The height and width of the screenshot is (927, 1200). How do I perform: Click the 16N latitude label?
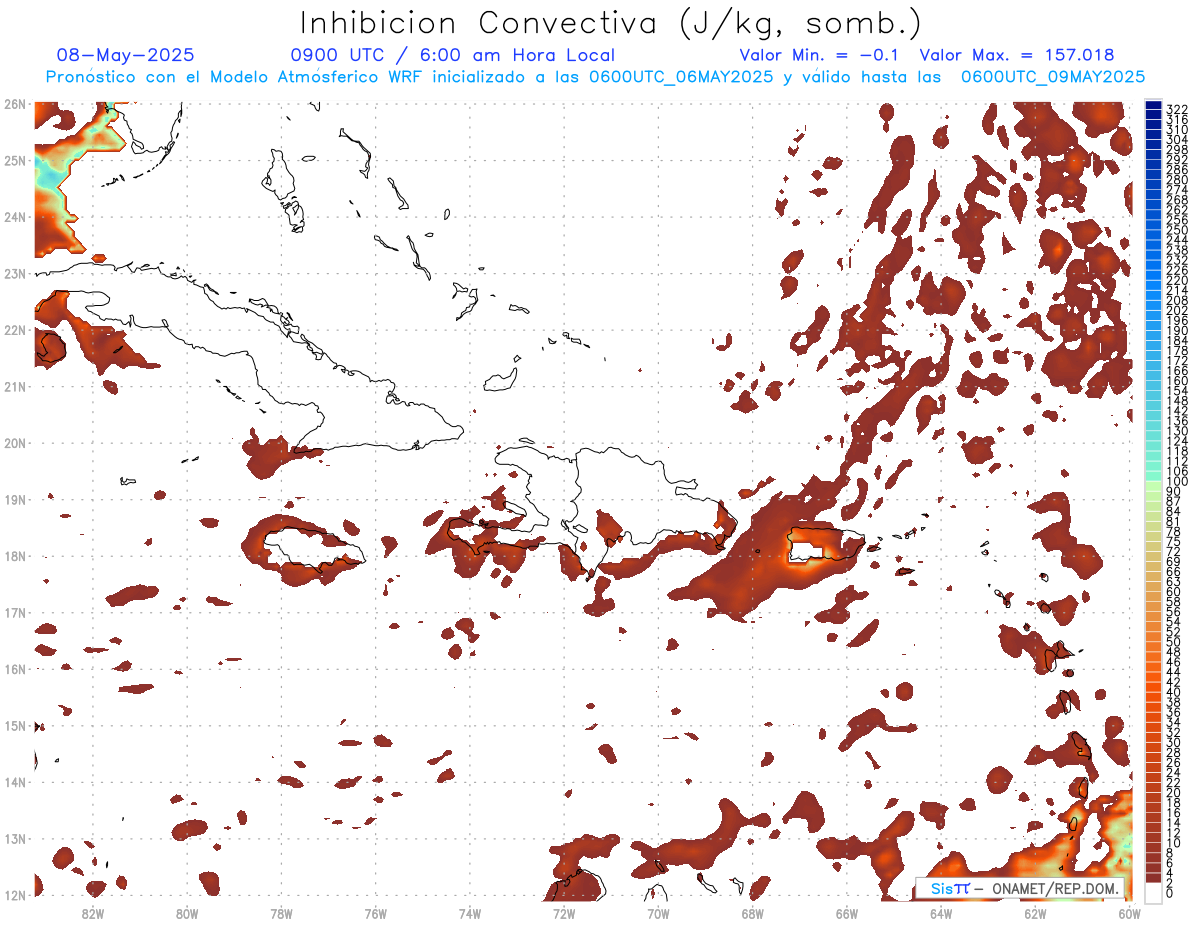(x=14, y=669)
